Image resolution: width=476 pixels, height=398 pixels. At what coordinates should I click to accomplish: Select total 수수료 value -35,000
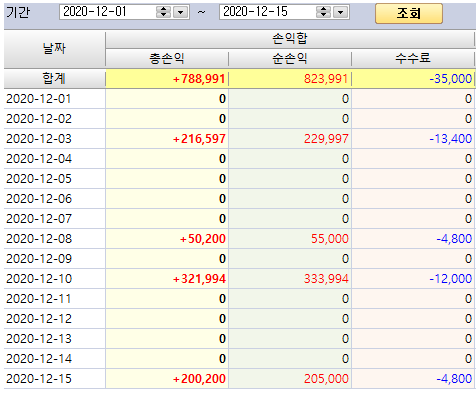pos(413,79)
